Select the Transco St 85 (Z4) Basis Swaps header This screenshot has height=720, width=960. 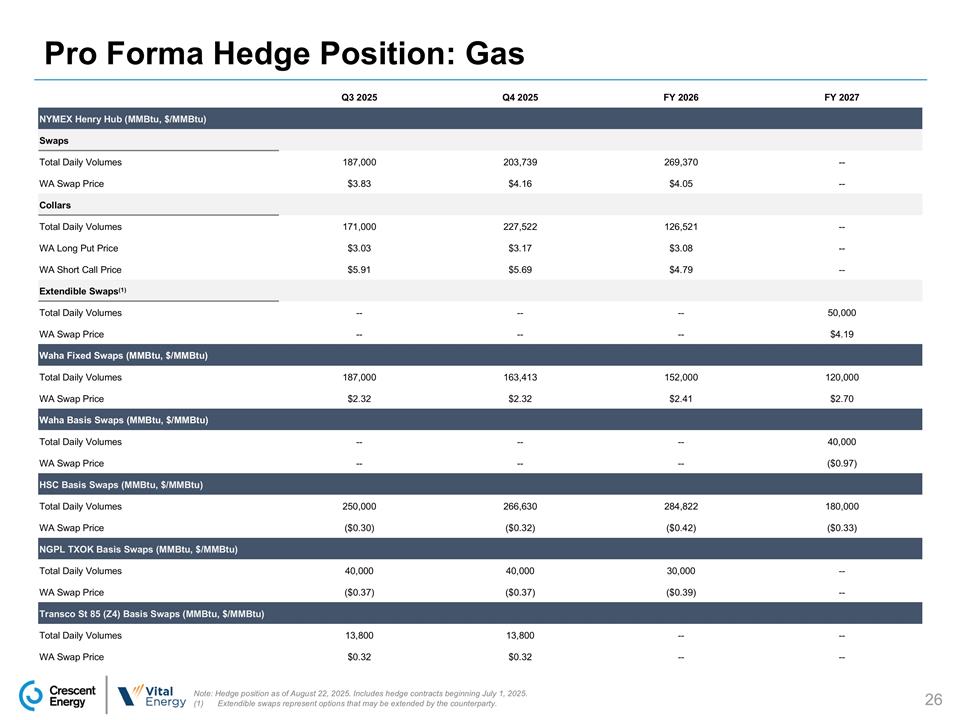[152, 613]
